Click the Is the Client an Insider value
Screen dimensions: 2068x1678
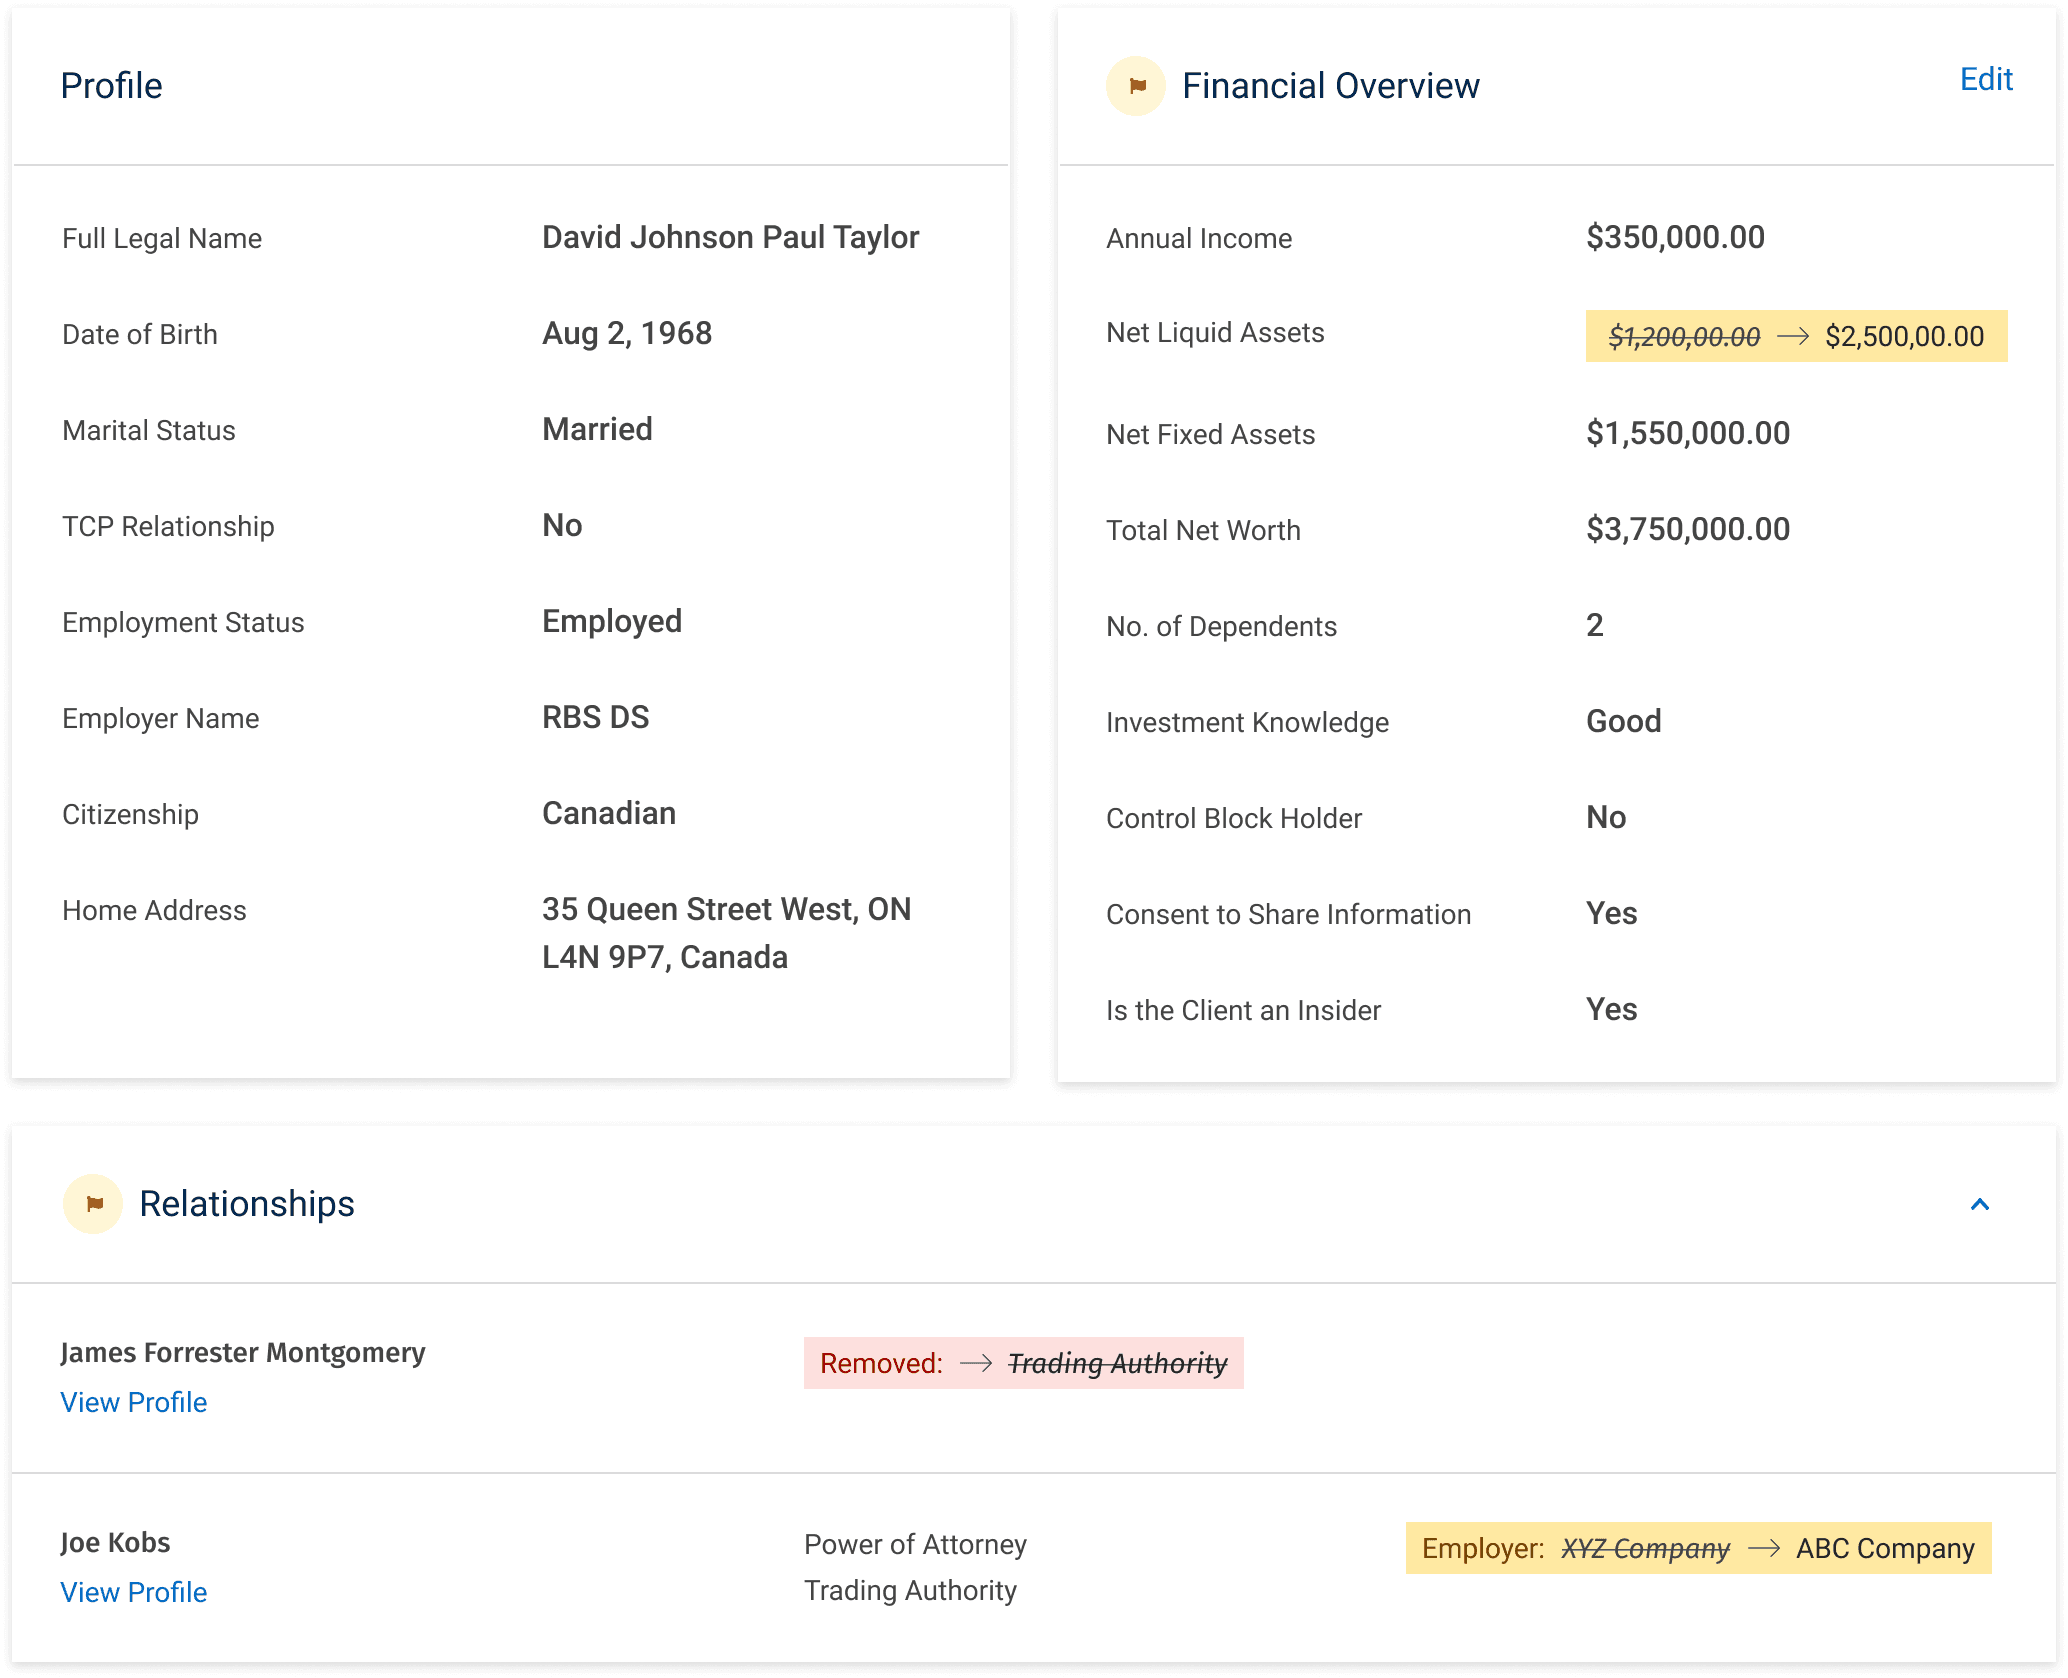[1611, 1009]
